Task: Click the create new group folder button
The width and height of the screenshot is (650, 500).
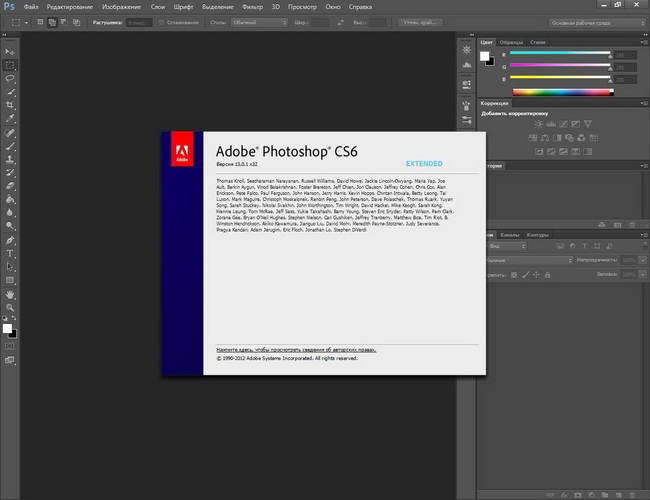Action: pos(605,495)
